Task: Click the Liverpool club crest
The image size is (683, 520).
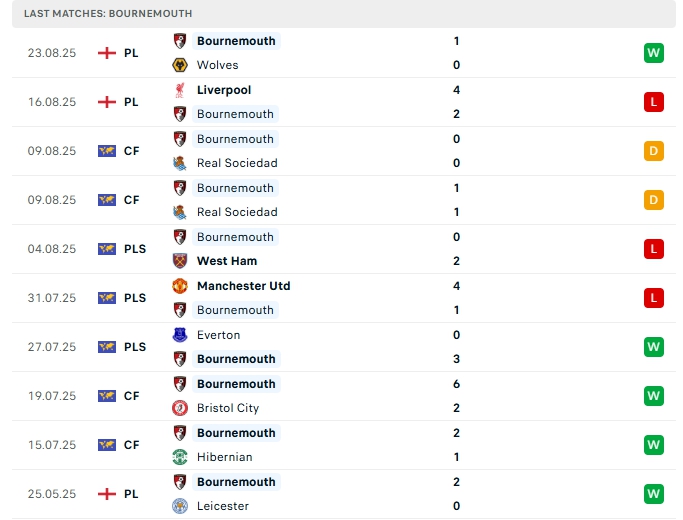Action: tap(181, 90)
